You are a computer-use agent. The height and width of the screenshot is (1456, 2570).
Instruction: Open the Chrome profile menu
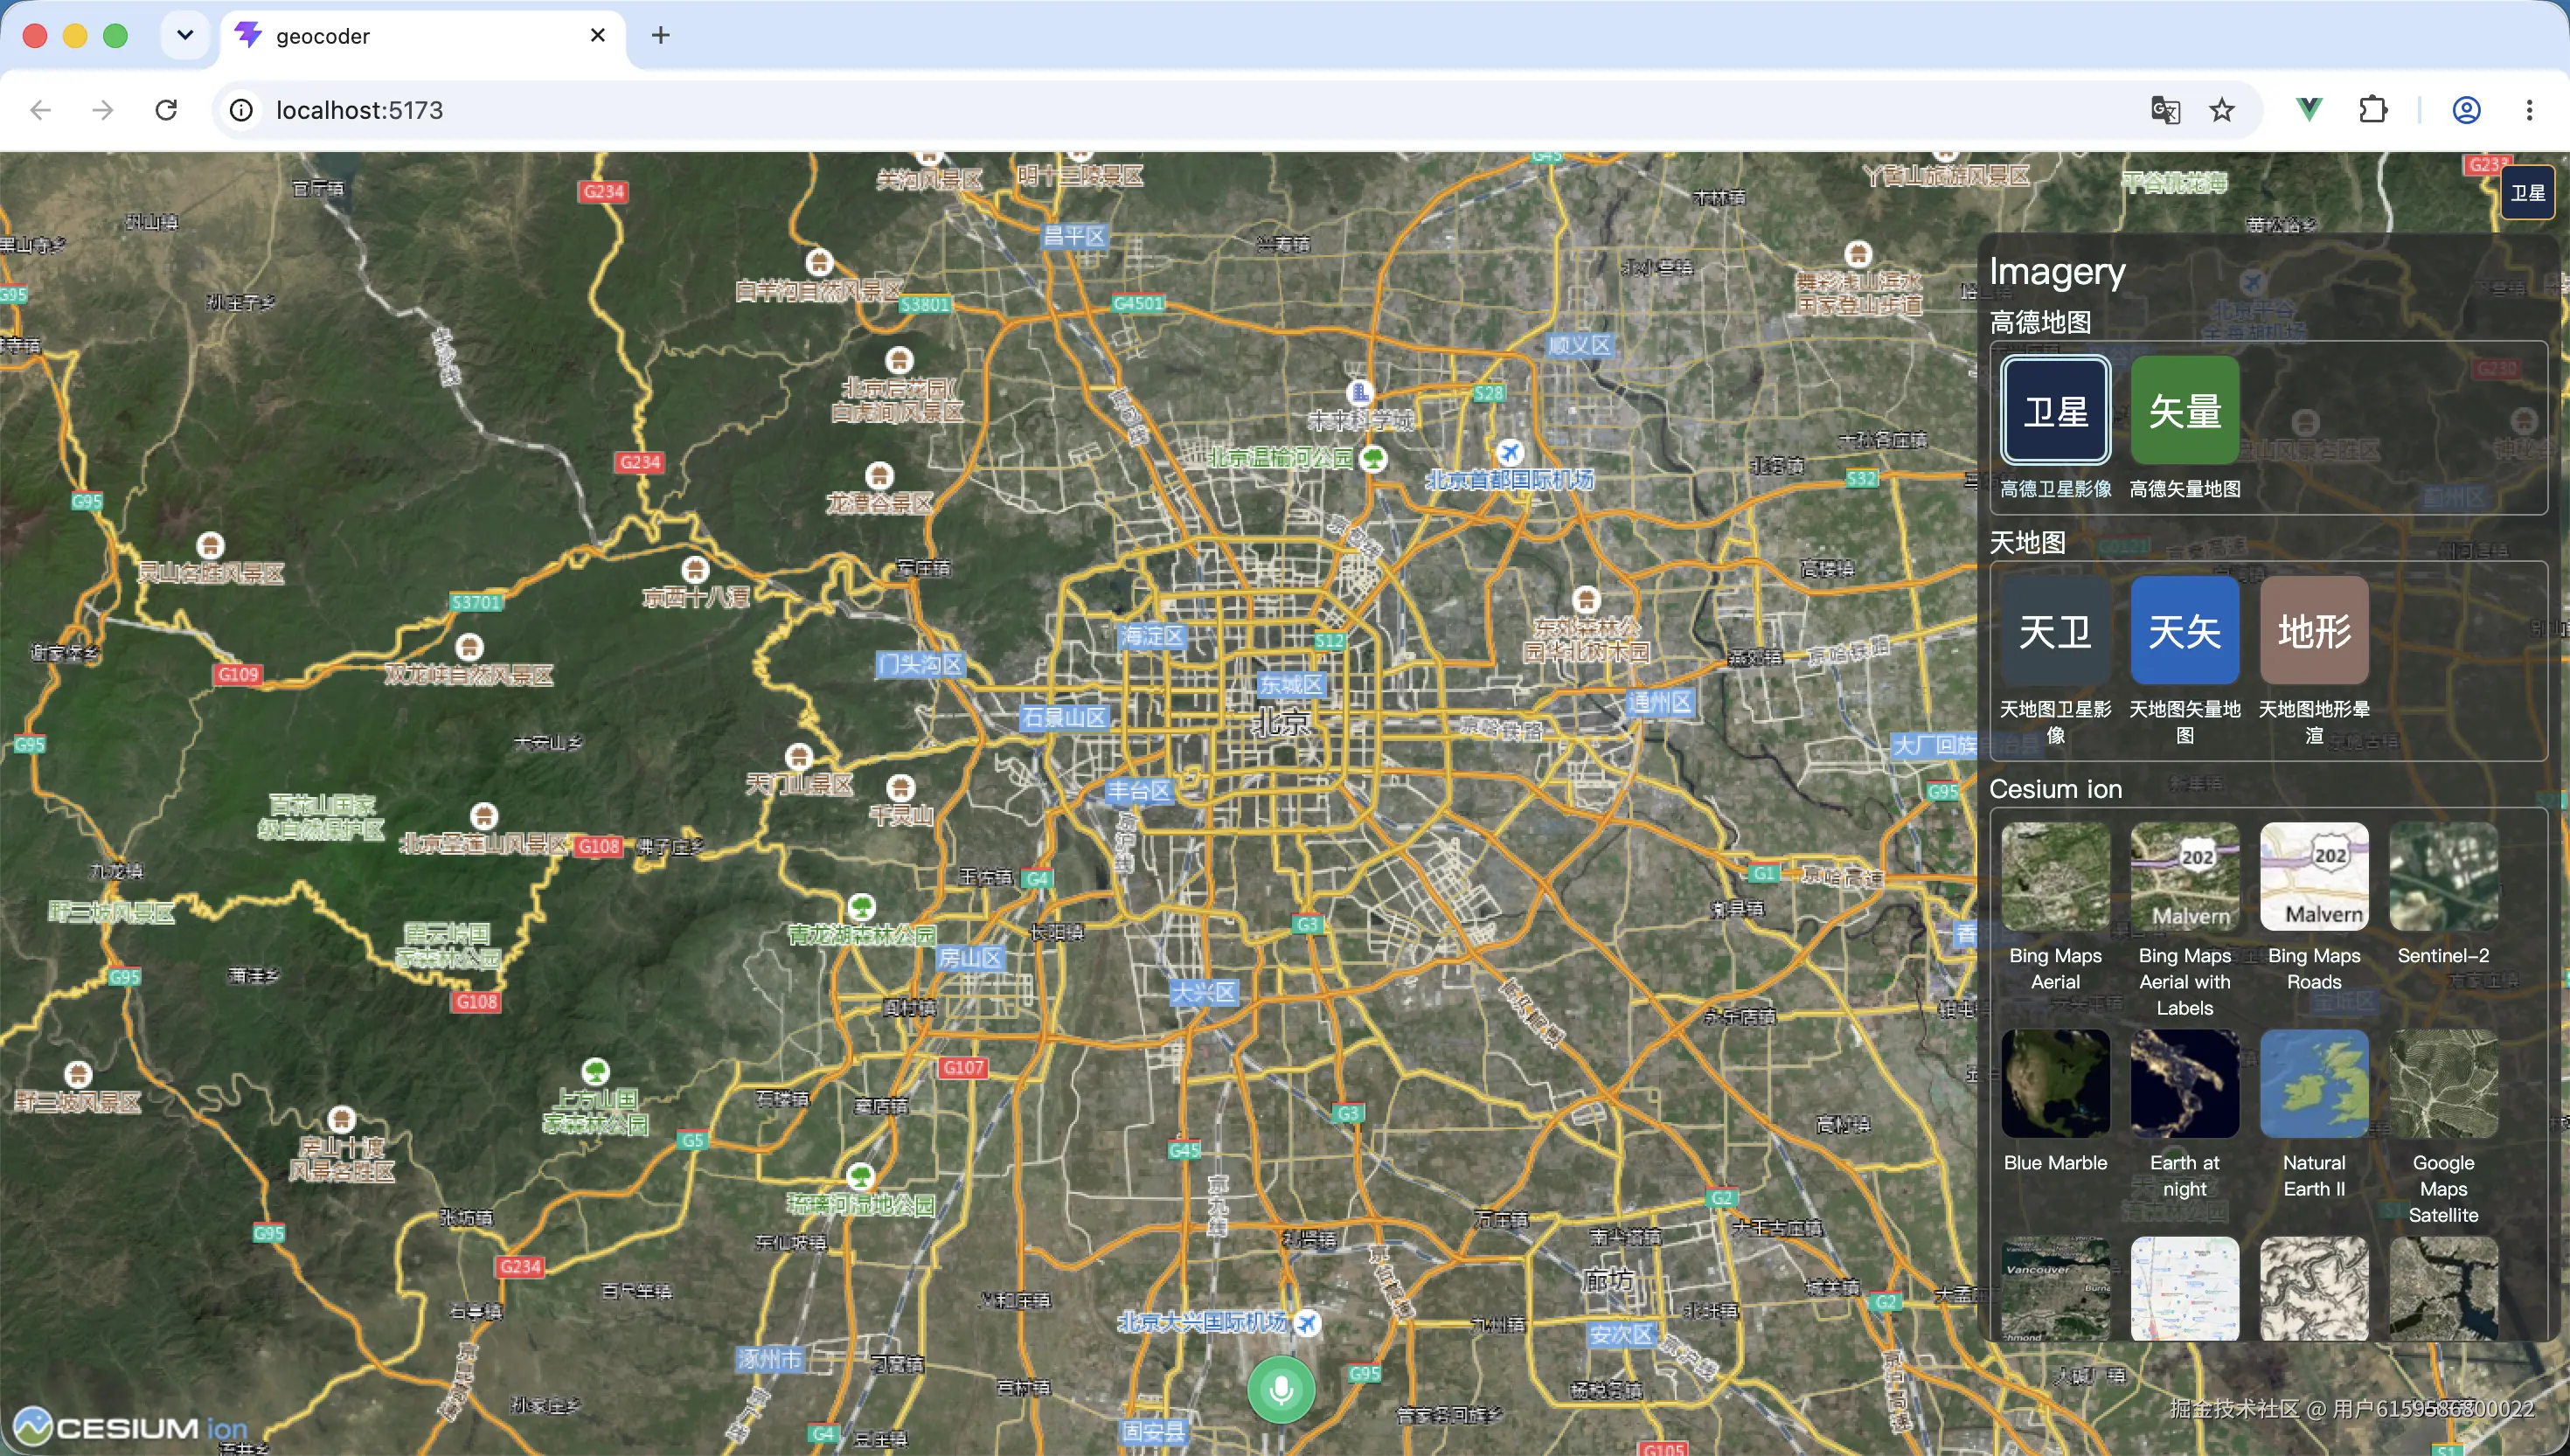2466,110
